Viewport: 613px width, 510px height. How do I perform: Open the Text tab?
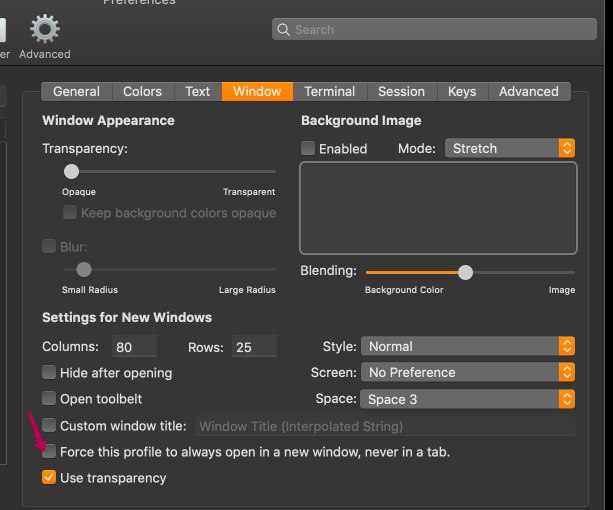pyautogui.click(x=198, y=91)
